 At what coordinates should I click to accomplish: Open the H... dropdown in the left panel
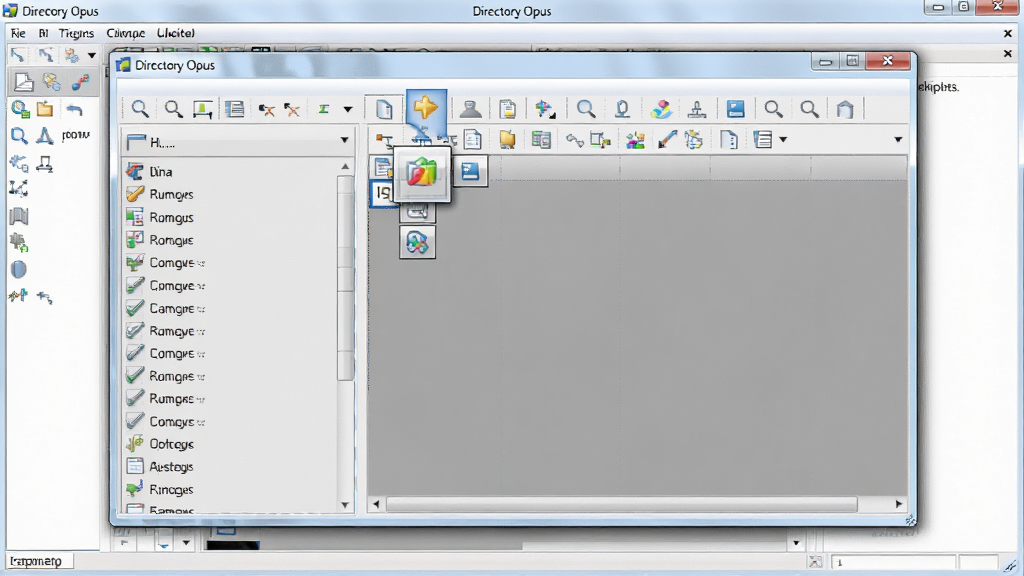tap(344, 140)
